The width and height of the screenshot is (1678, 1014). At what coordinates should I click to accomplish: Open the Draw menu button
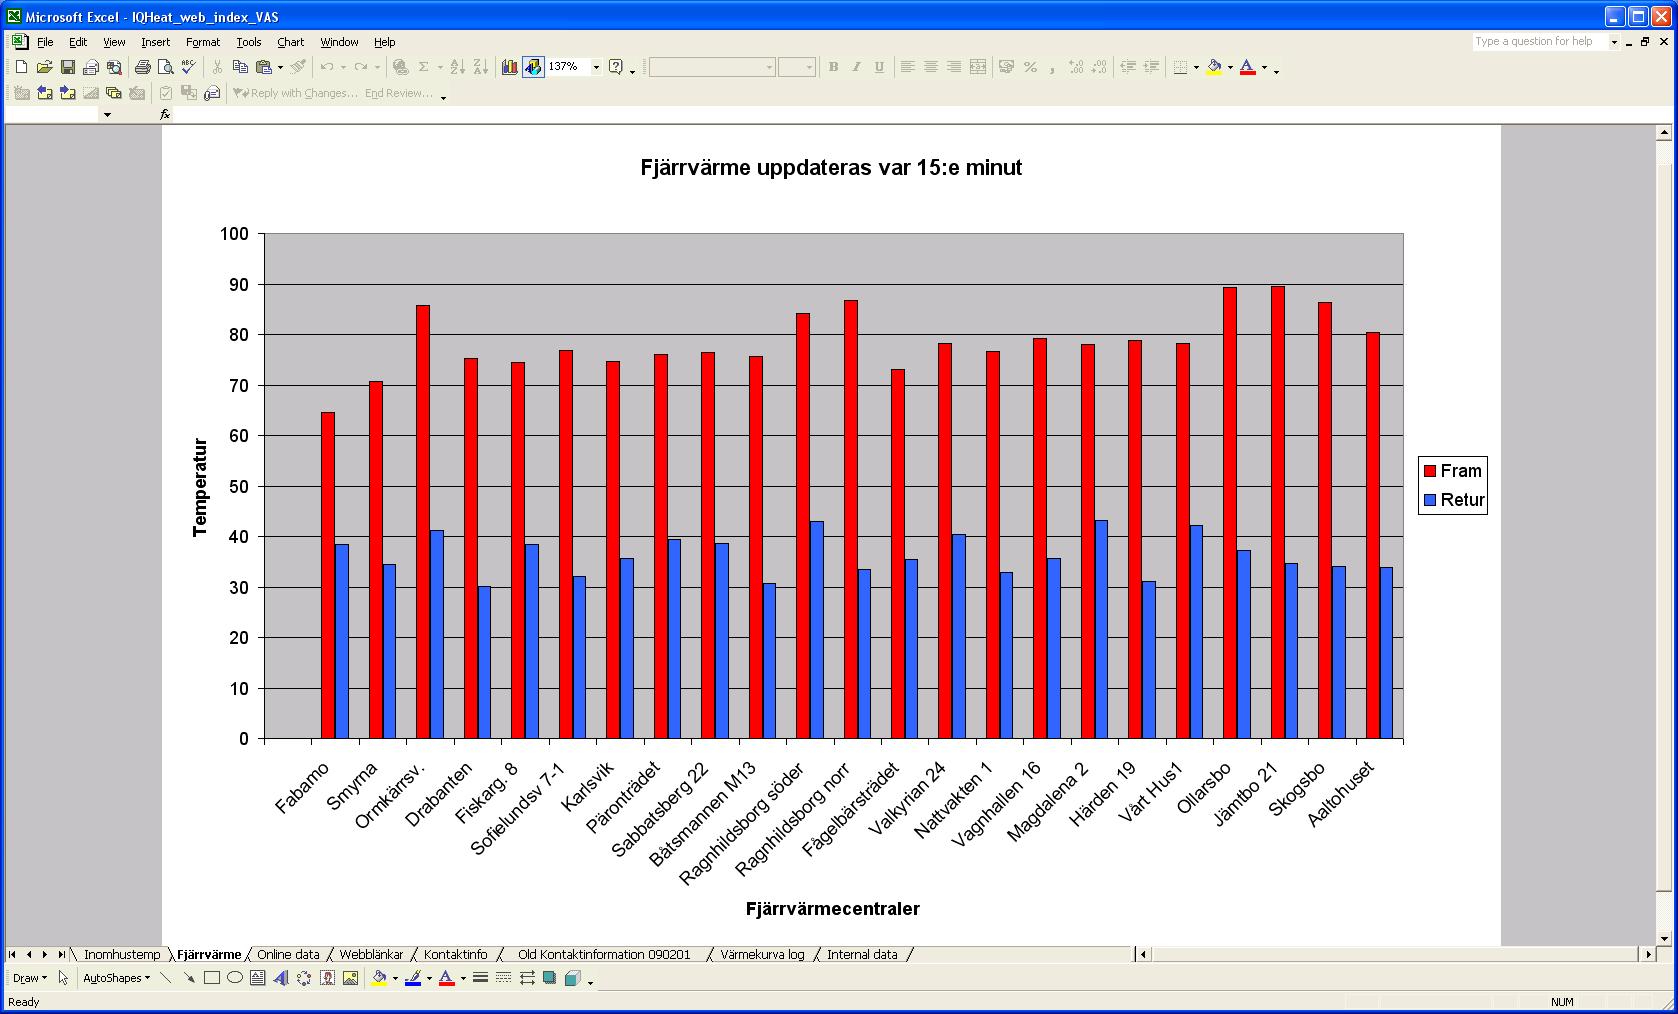[29, 978]
